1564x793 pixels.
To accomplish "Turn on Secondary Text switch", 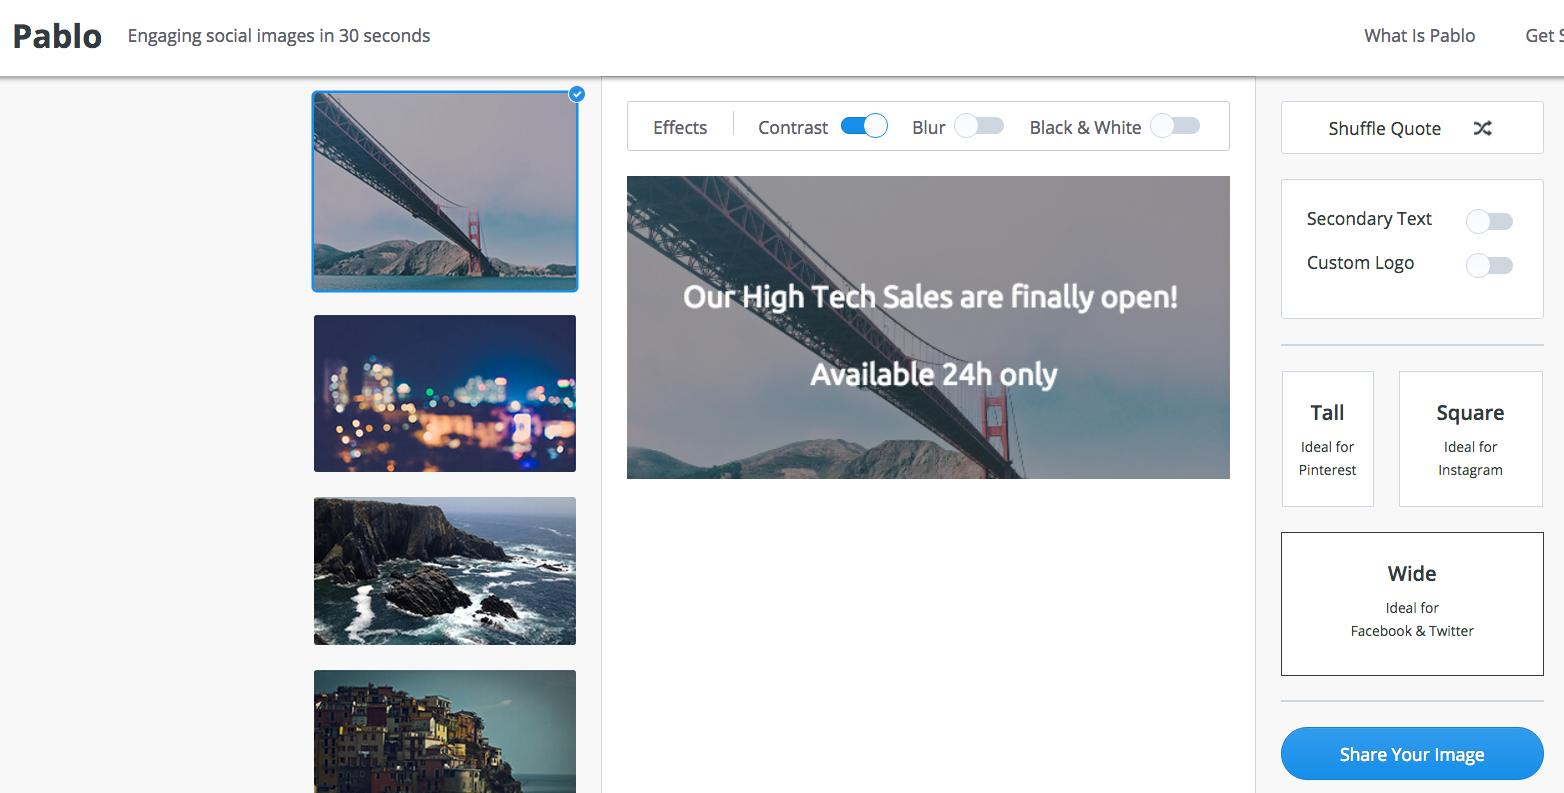I will pyautogui.click(x=1489, y=221).
